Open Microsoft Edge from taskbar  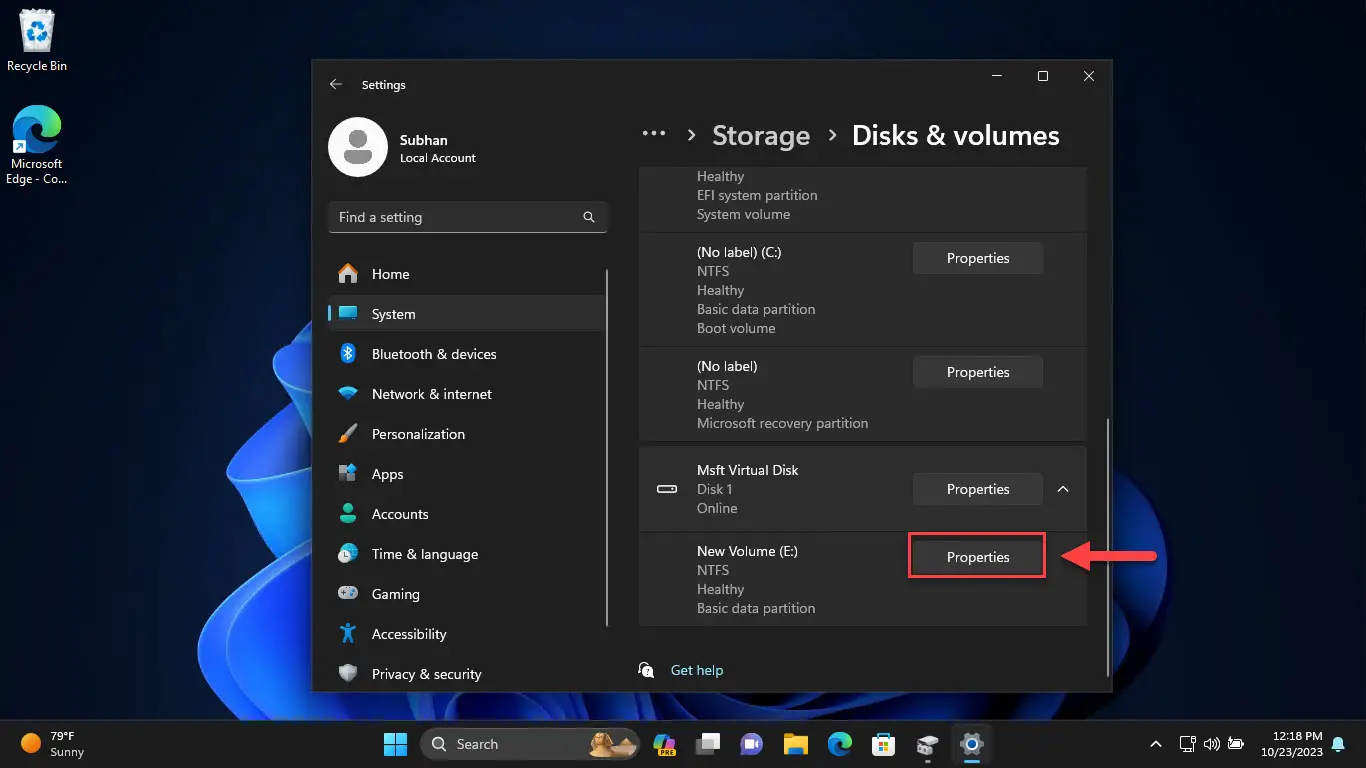pyautogui.click(x=840, y=744)
